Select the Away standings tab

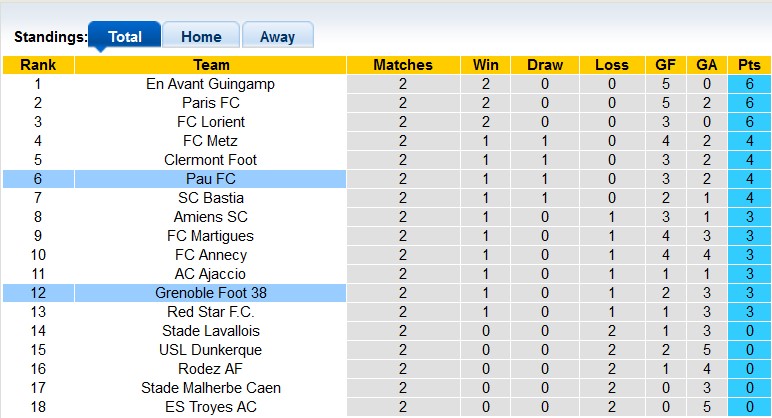tap(277, 37)
